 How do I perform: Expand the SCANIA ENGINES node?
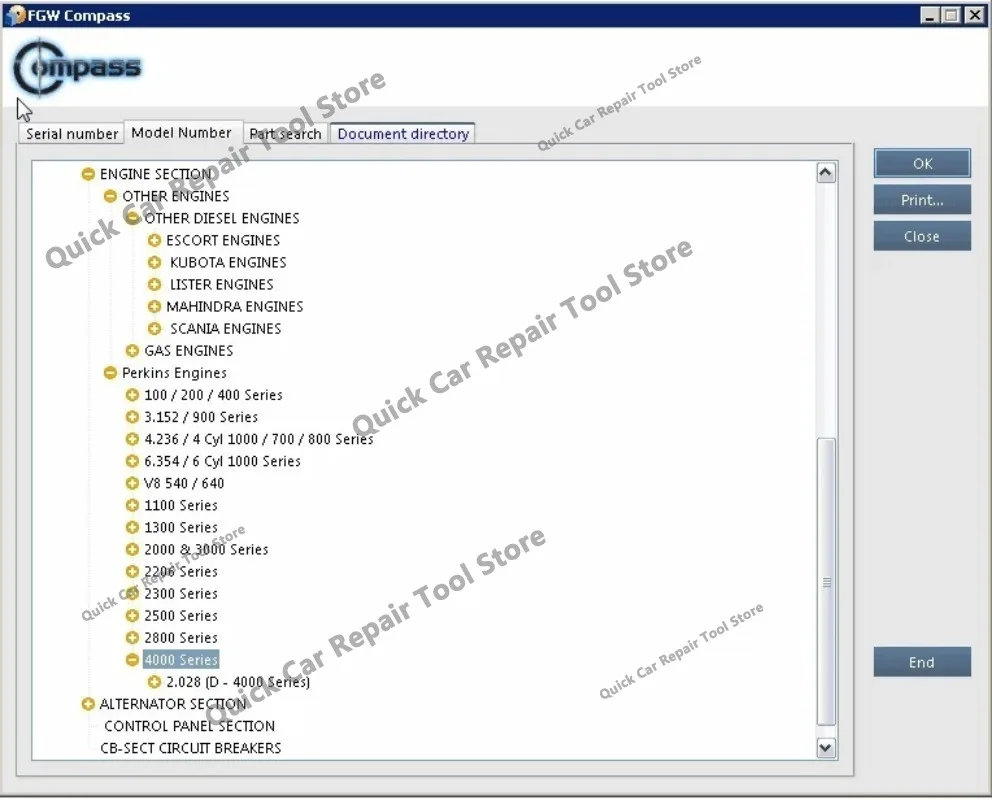coord(154,329)
